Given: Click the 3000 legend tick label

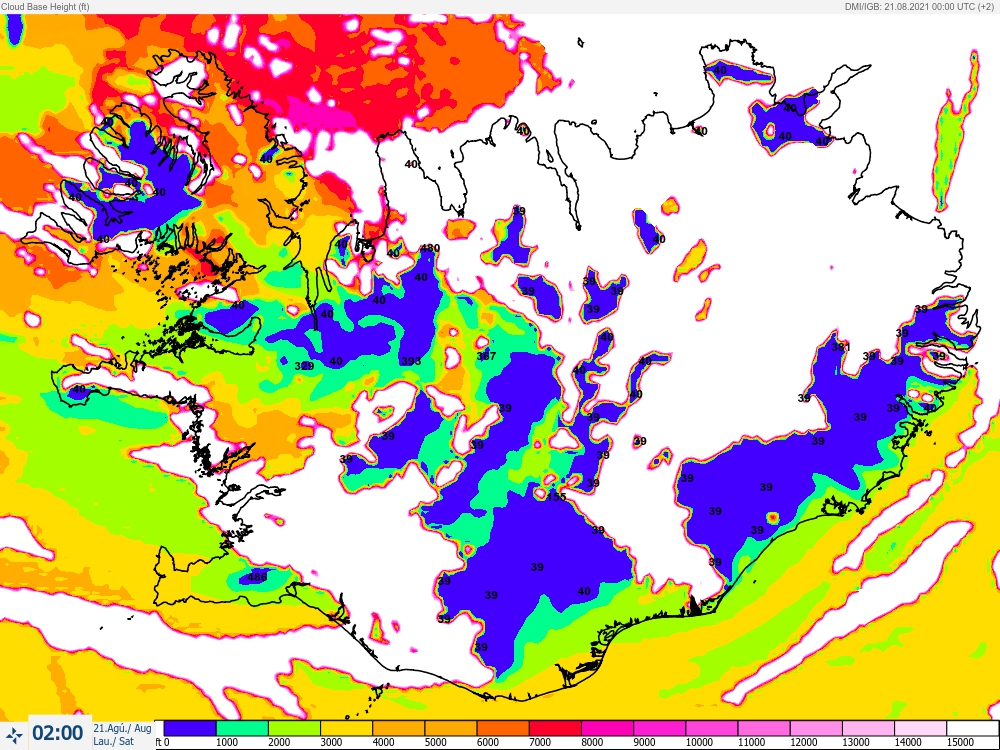Looking at the screenshot, I should 332,742.
